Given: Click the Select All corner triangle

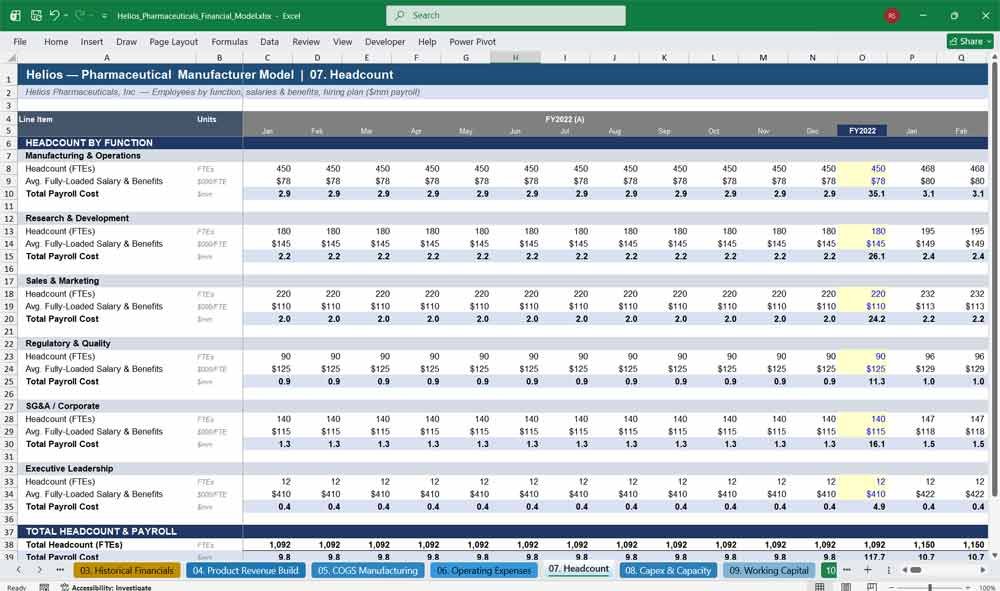Looking at the screenshot, I should (10, 57).
